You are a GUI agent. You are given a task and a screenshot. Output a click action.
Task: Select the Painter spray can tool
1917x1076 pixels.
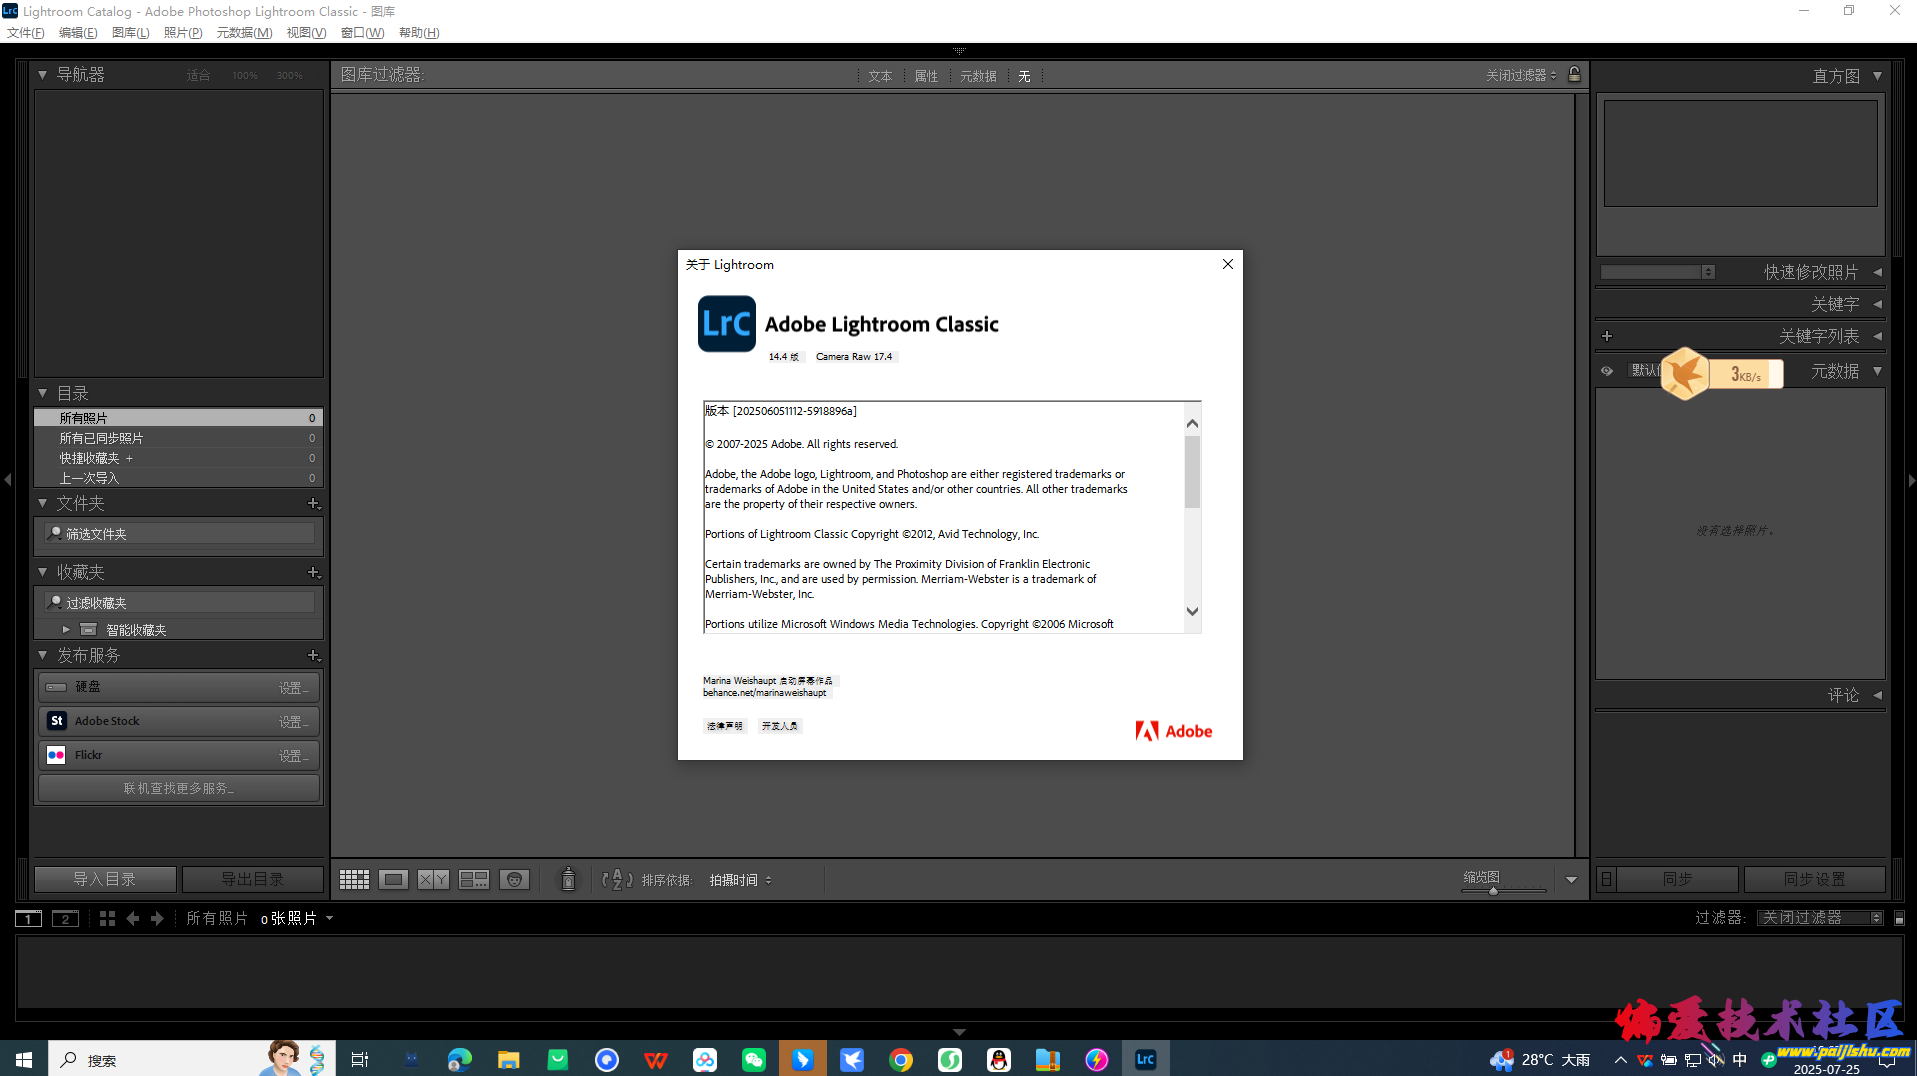tap(568, 880)
